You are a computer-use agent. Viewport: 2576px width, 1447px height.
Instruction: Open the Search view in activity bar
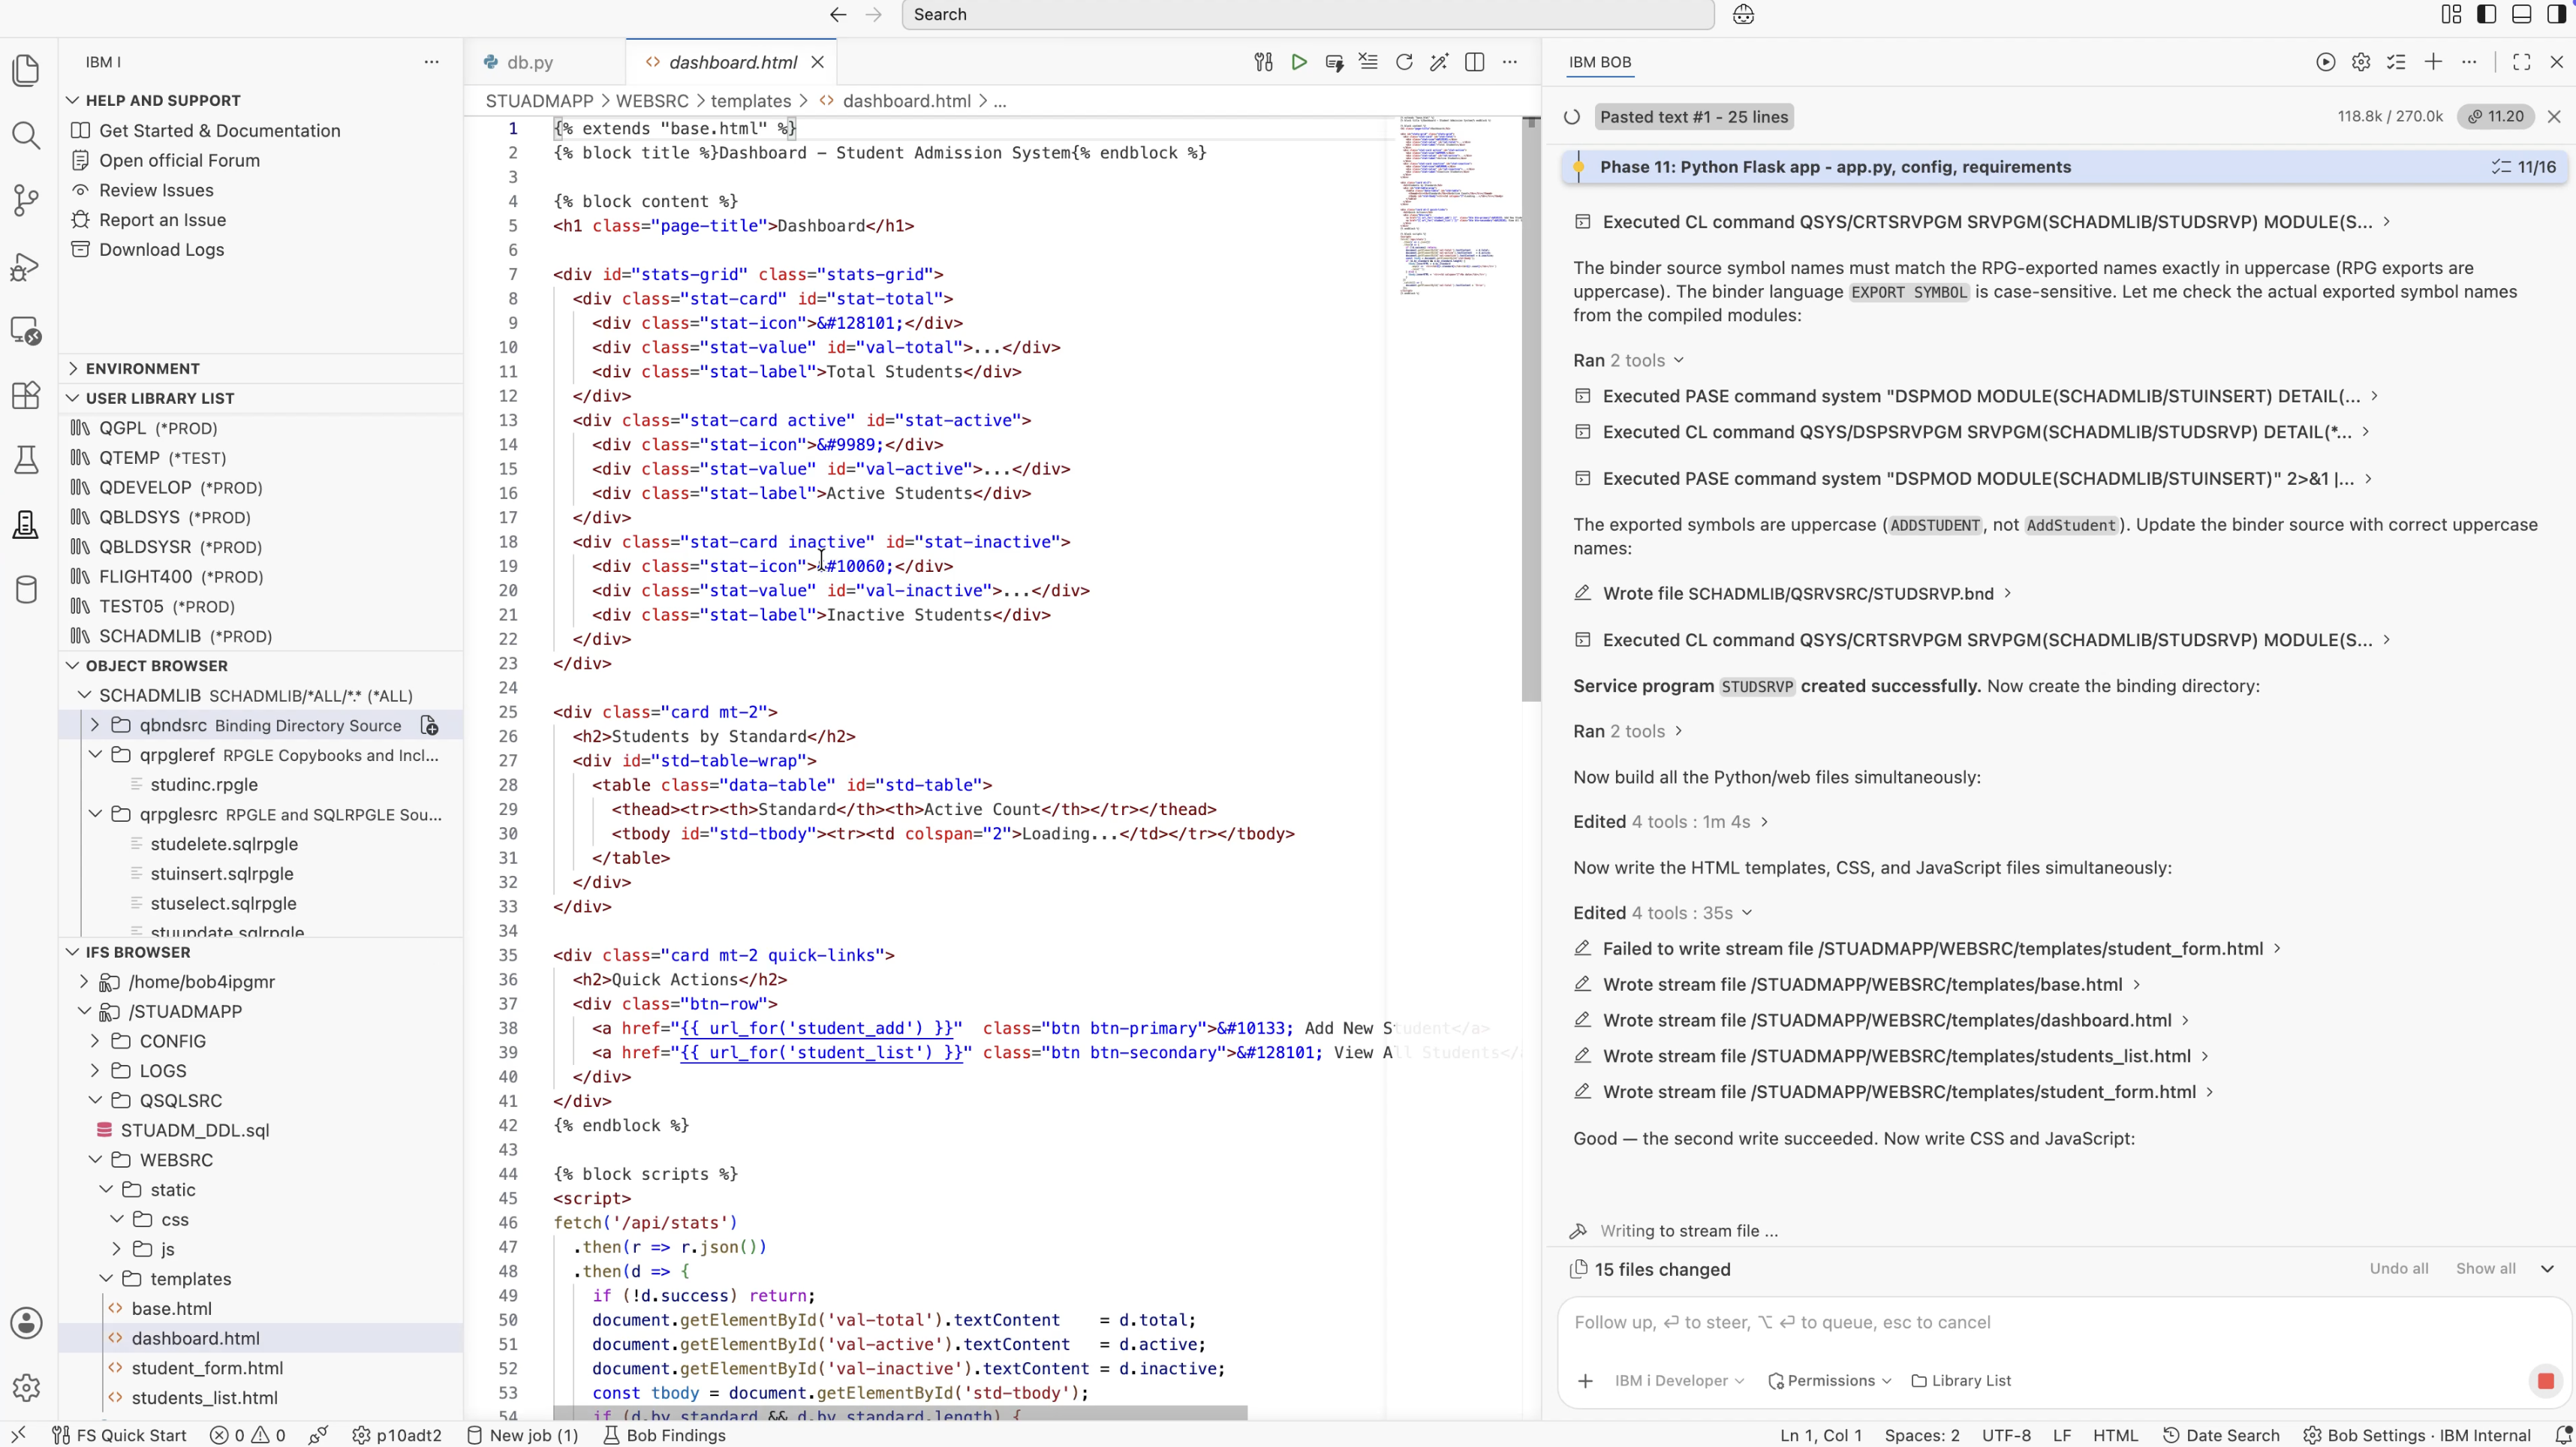(x=26, y=135)
